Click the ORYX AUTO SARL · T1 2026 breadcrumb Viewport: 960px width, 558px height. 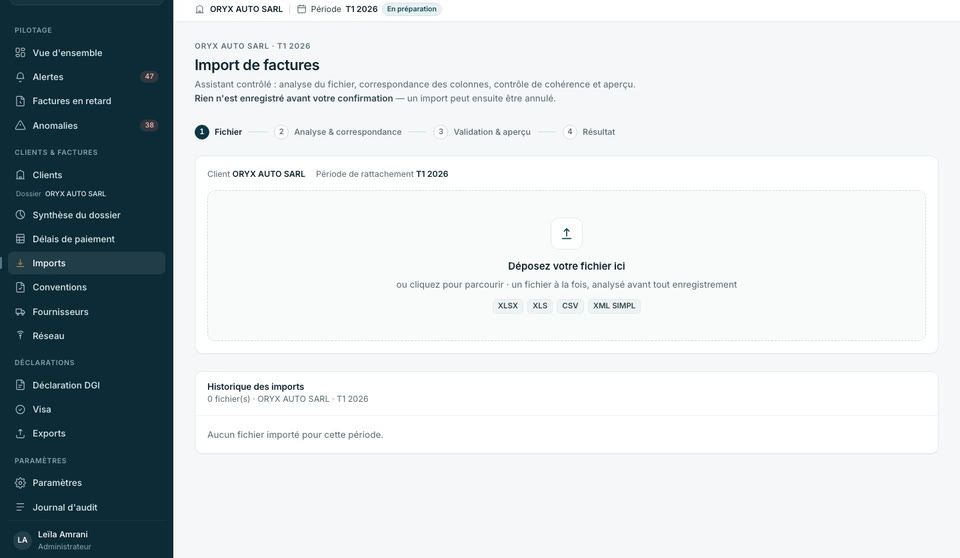[252, 46]
